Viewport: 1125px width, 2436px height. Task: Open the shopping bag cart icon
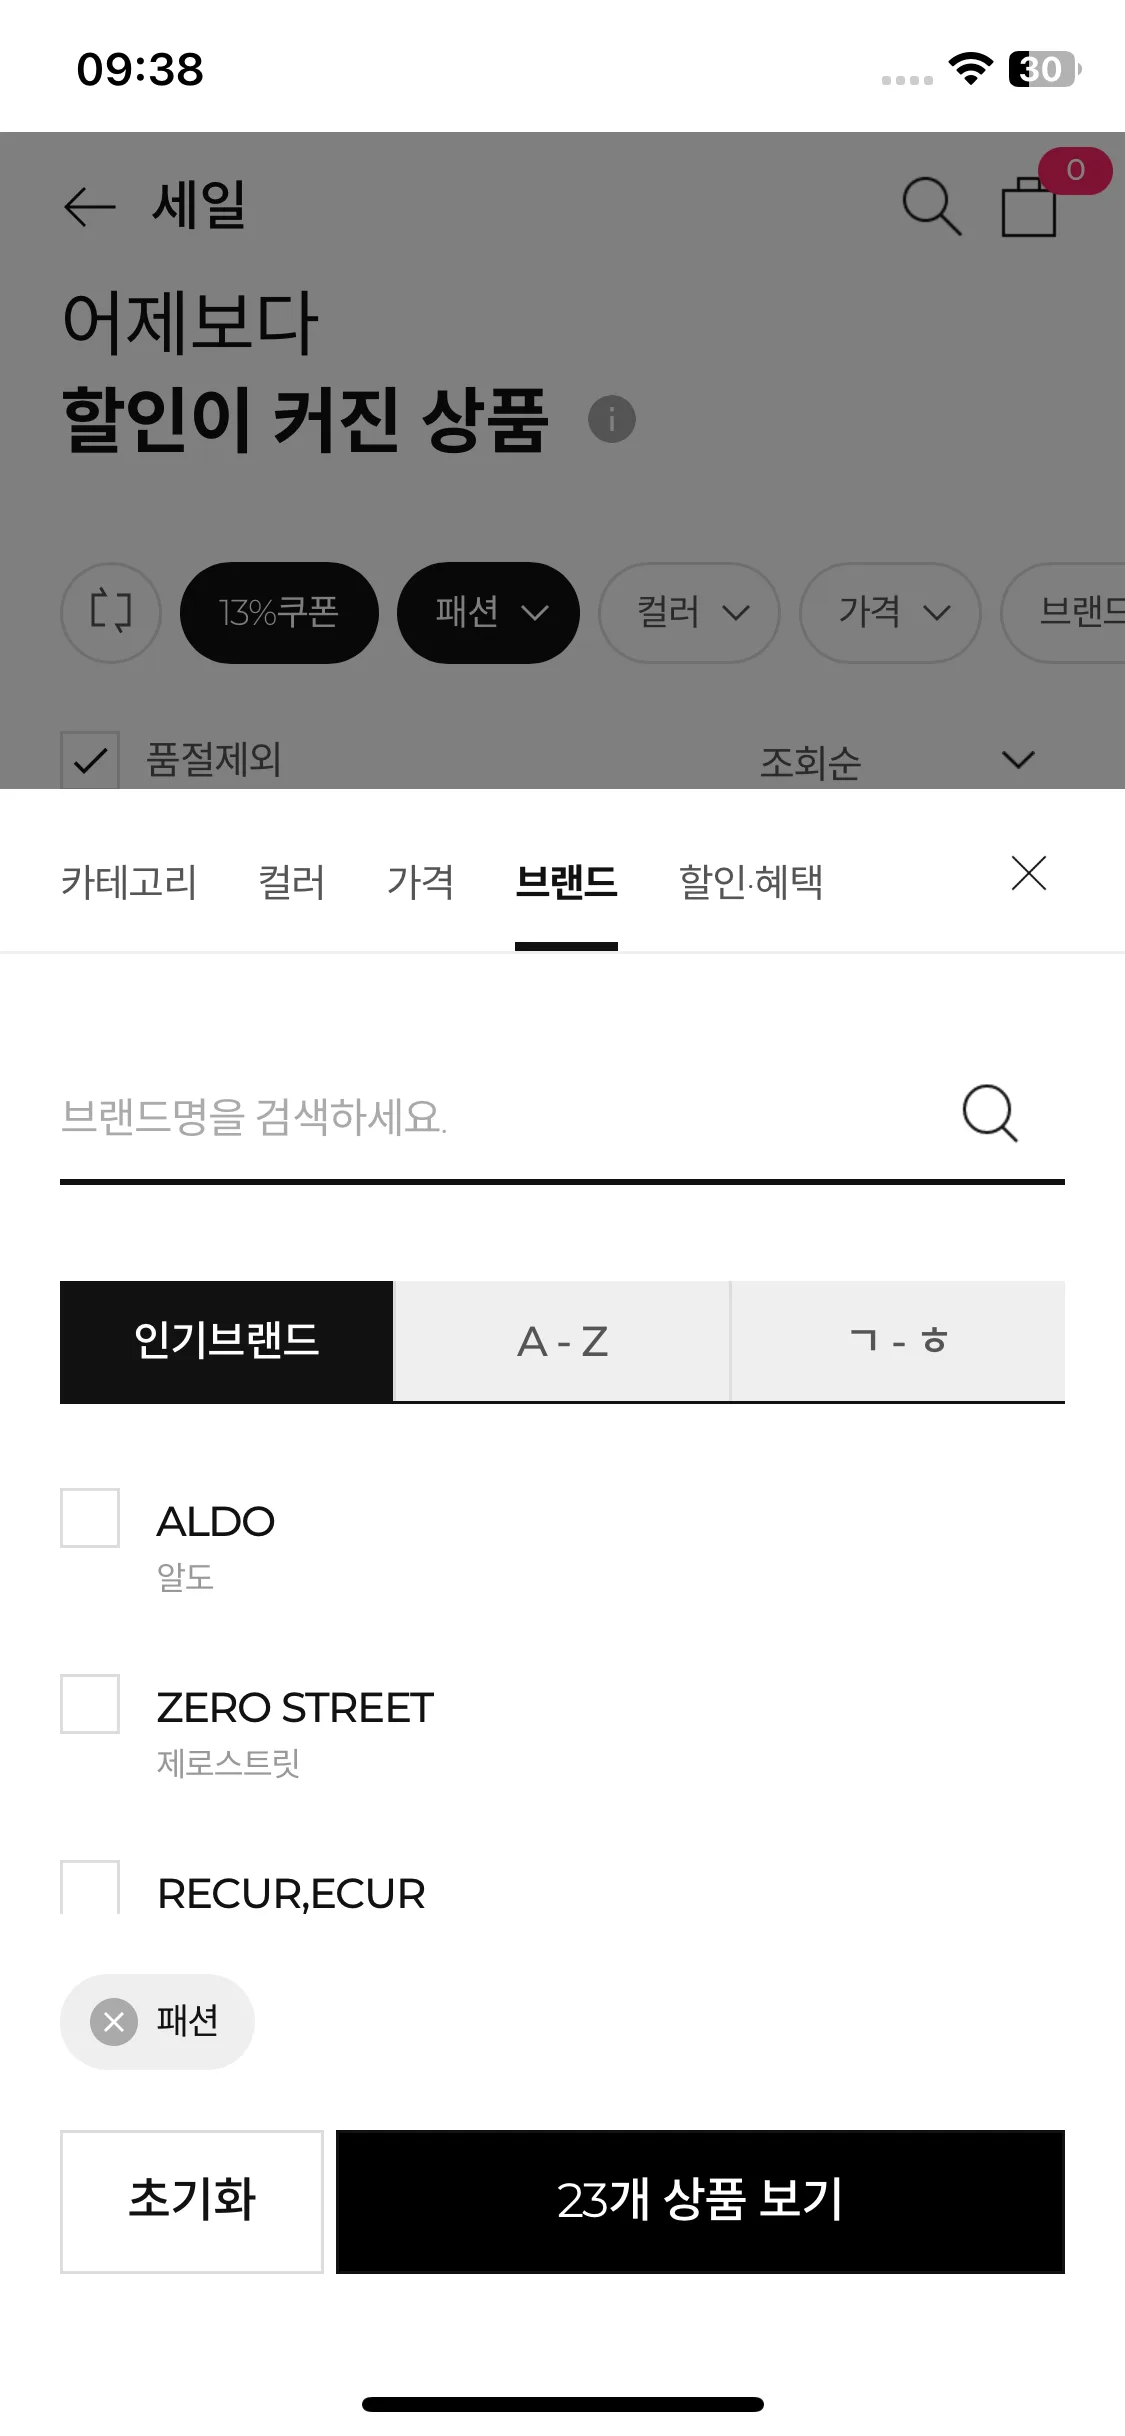click(1029, 206)
